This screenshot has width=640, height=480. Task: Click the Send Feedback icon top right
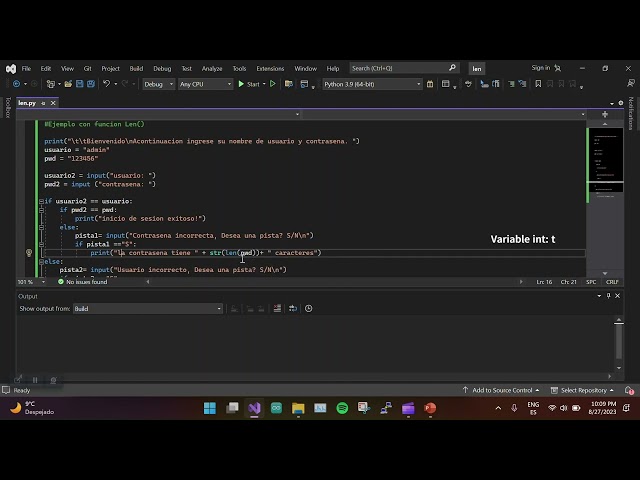[x=631, y=83]
